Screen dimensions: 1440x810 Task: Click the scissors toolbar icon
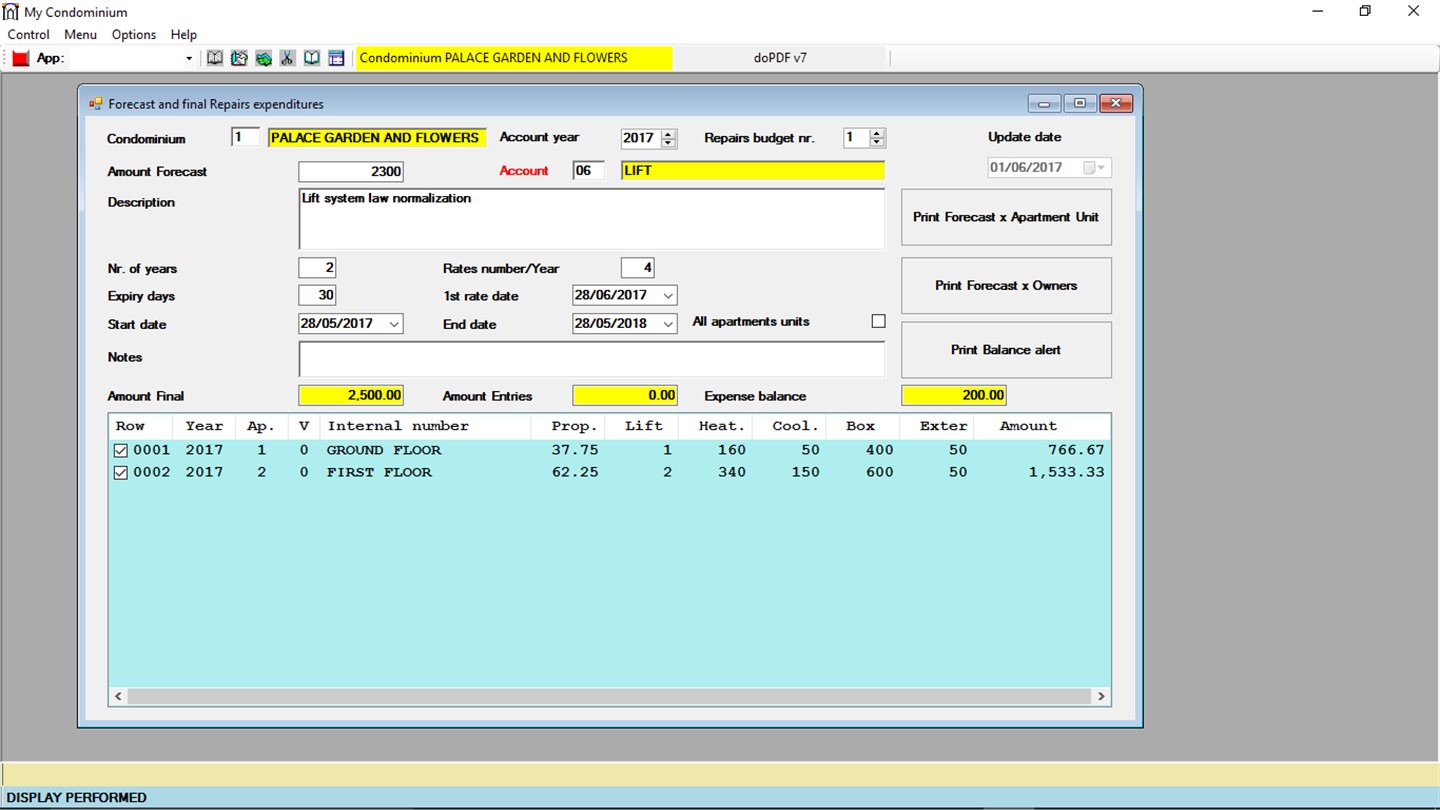click(x=288, y=58)
